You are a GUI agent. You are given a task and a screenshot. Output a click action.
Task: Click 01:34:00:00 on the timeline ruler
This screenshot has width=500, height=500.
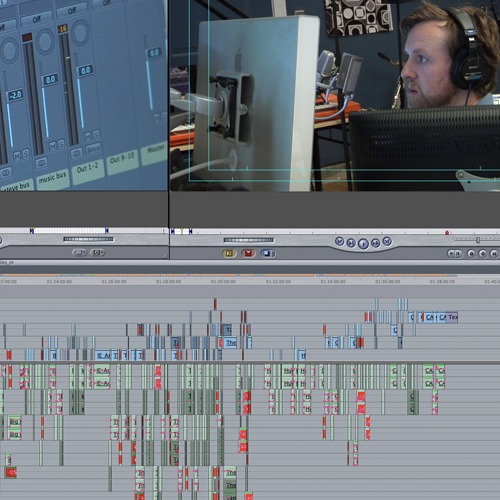coord(333,282)
